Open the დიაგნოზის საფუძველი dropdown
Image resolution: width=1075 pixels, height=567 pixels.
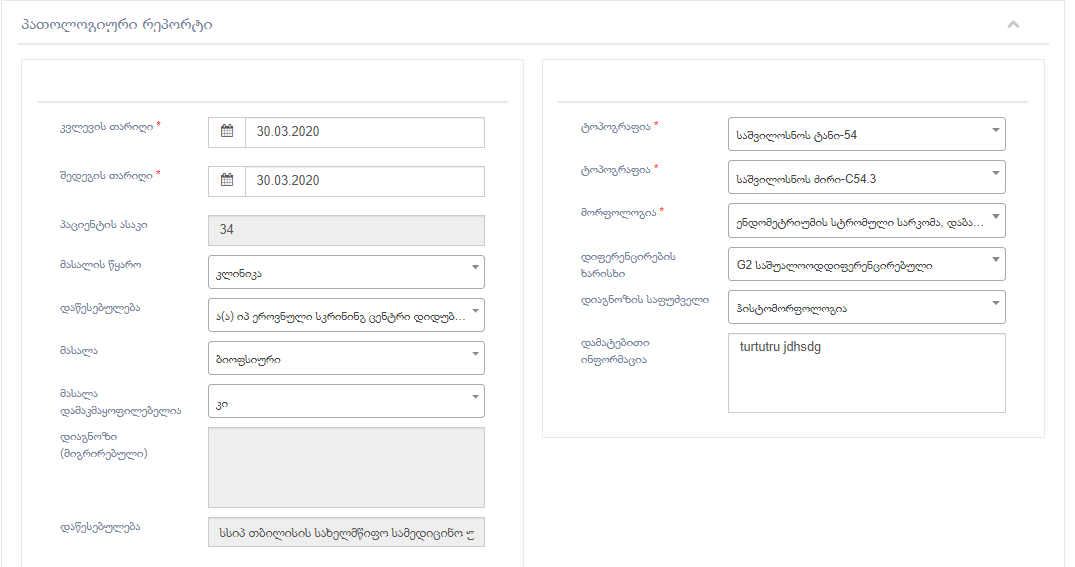pyautogui.click(x=866, y=307)
